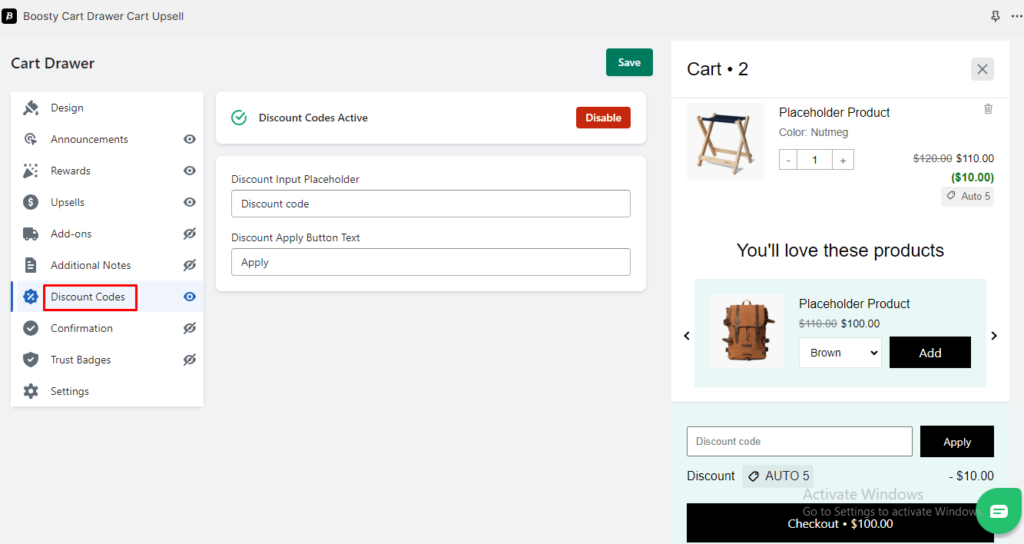The height and width of the screenshot is (544, 1024).
Task: Close the cart preview with X
Action: 982,69
